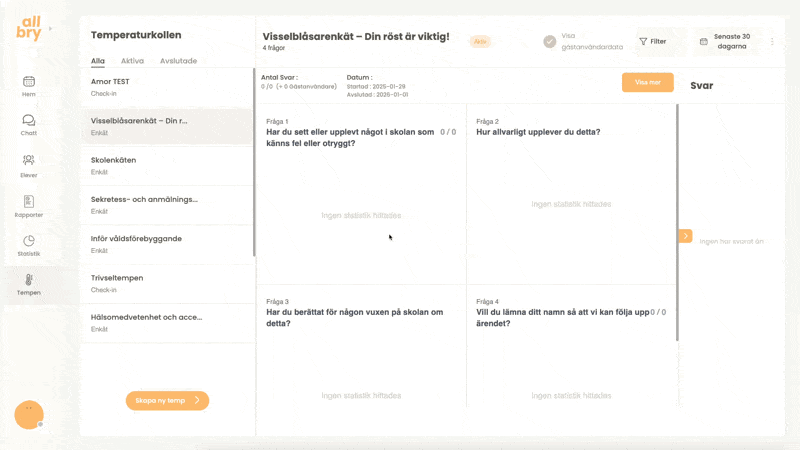
Task: Open the Senaste 30 dagarna date selector
Action: (731, 42)
